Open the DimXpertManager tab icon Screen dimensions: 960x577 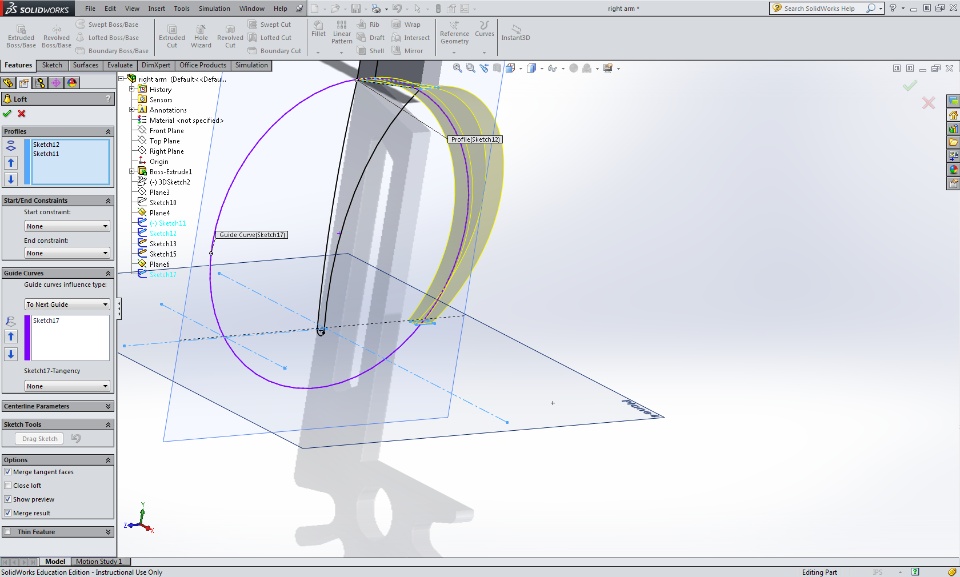click(x=56, y=83)
